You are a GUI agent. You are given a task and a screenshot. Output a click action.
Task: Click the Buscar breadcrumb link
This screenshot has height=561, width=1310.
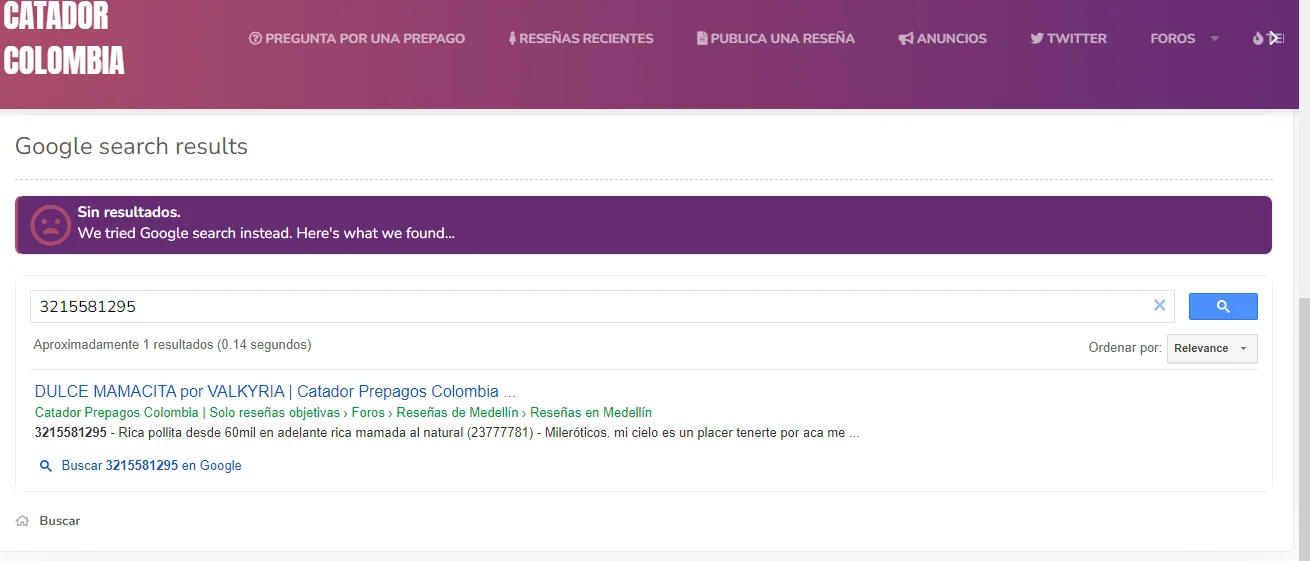tap(60, 521)
